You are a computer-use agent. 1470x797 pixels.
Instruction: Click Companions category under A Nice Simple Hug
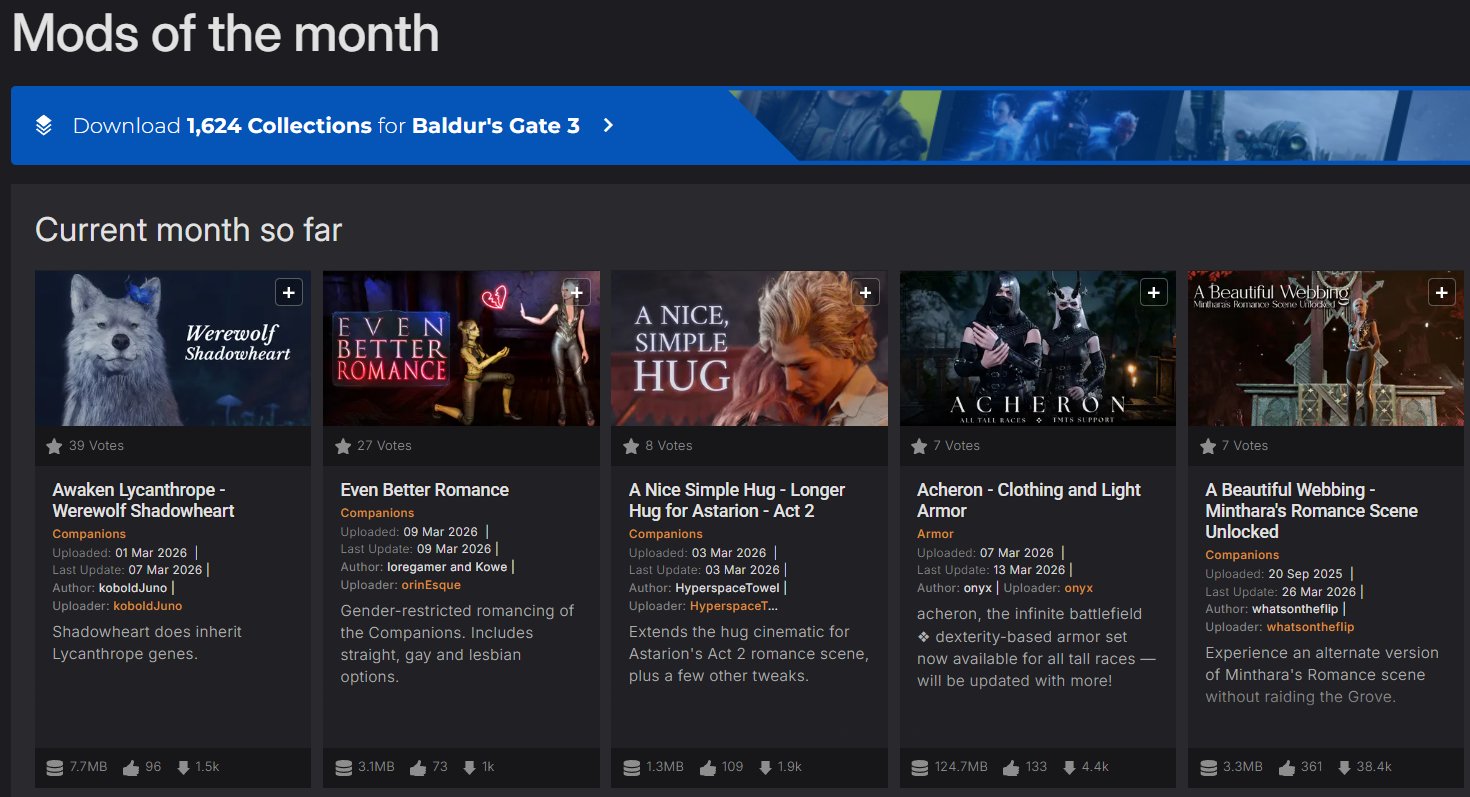pos(666,534)
